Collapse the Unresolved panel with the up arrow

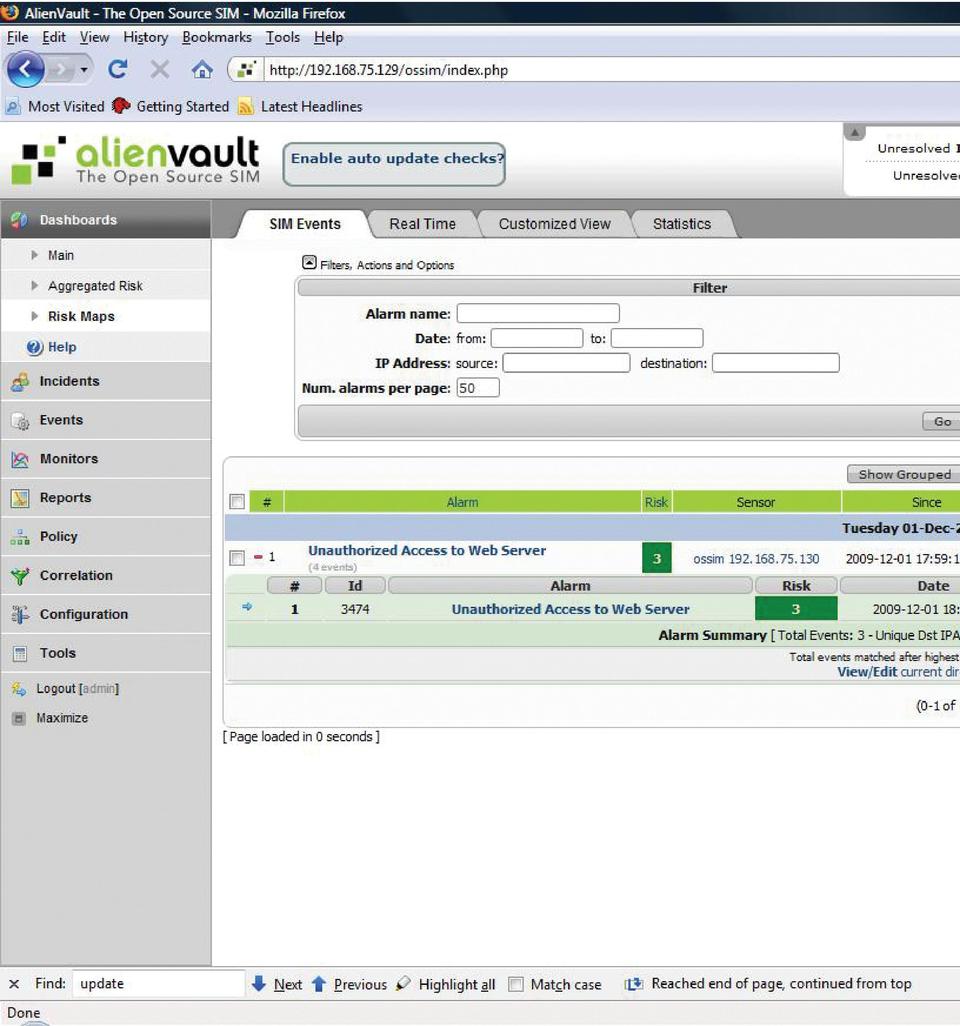pyautogui.click(x=855, y=132)
